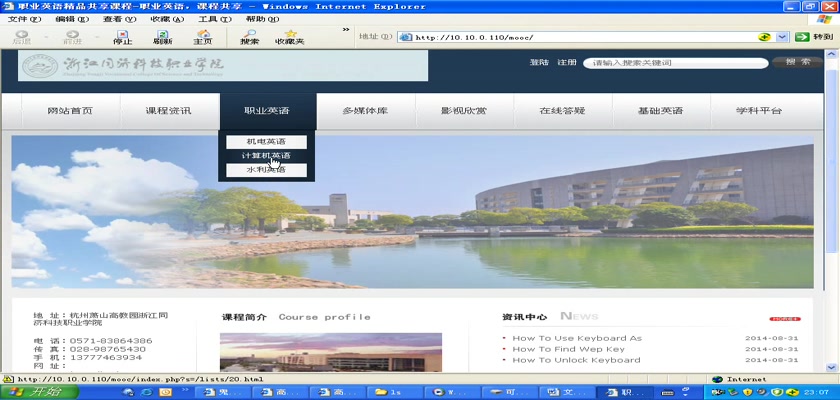Click the site 搜索 search button
The width and height of the screenshot is (840, 400).
tap(798, 62)
